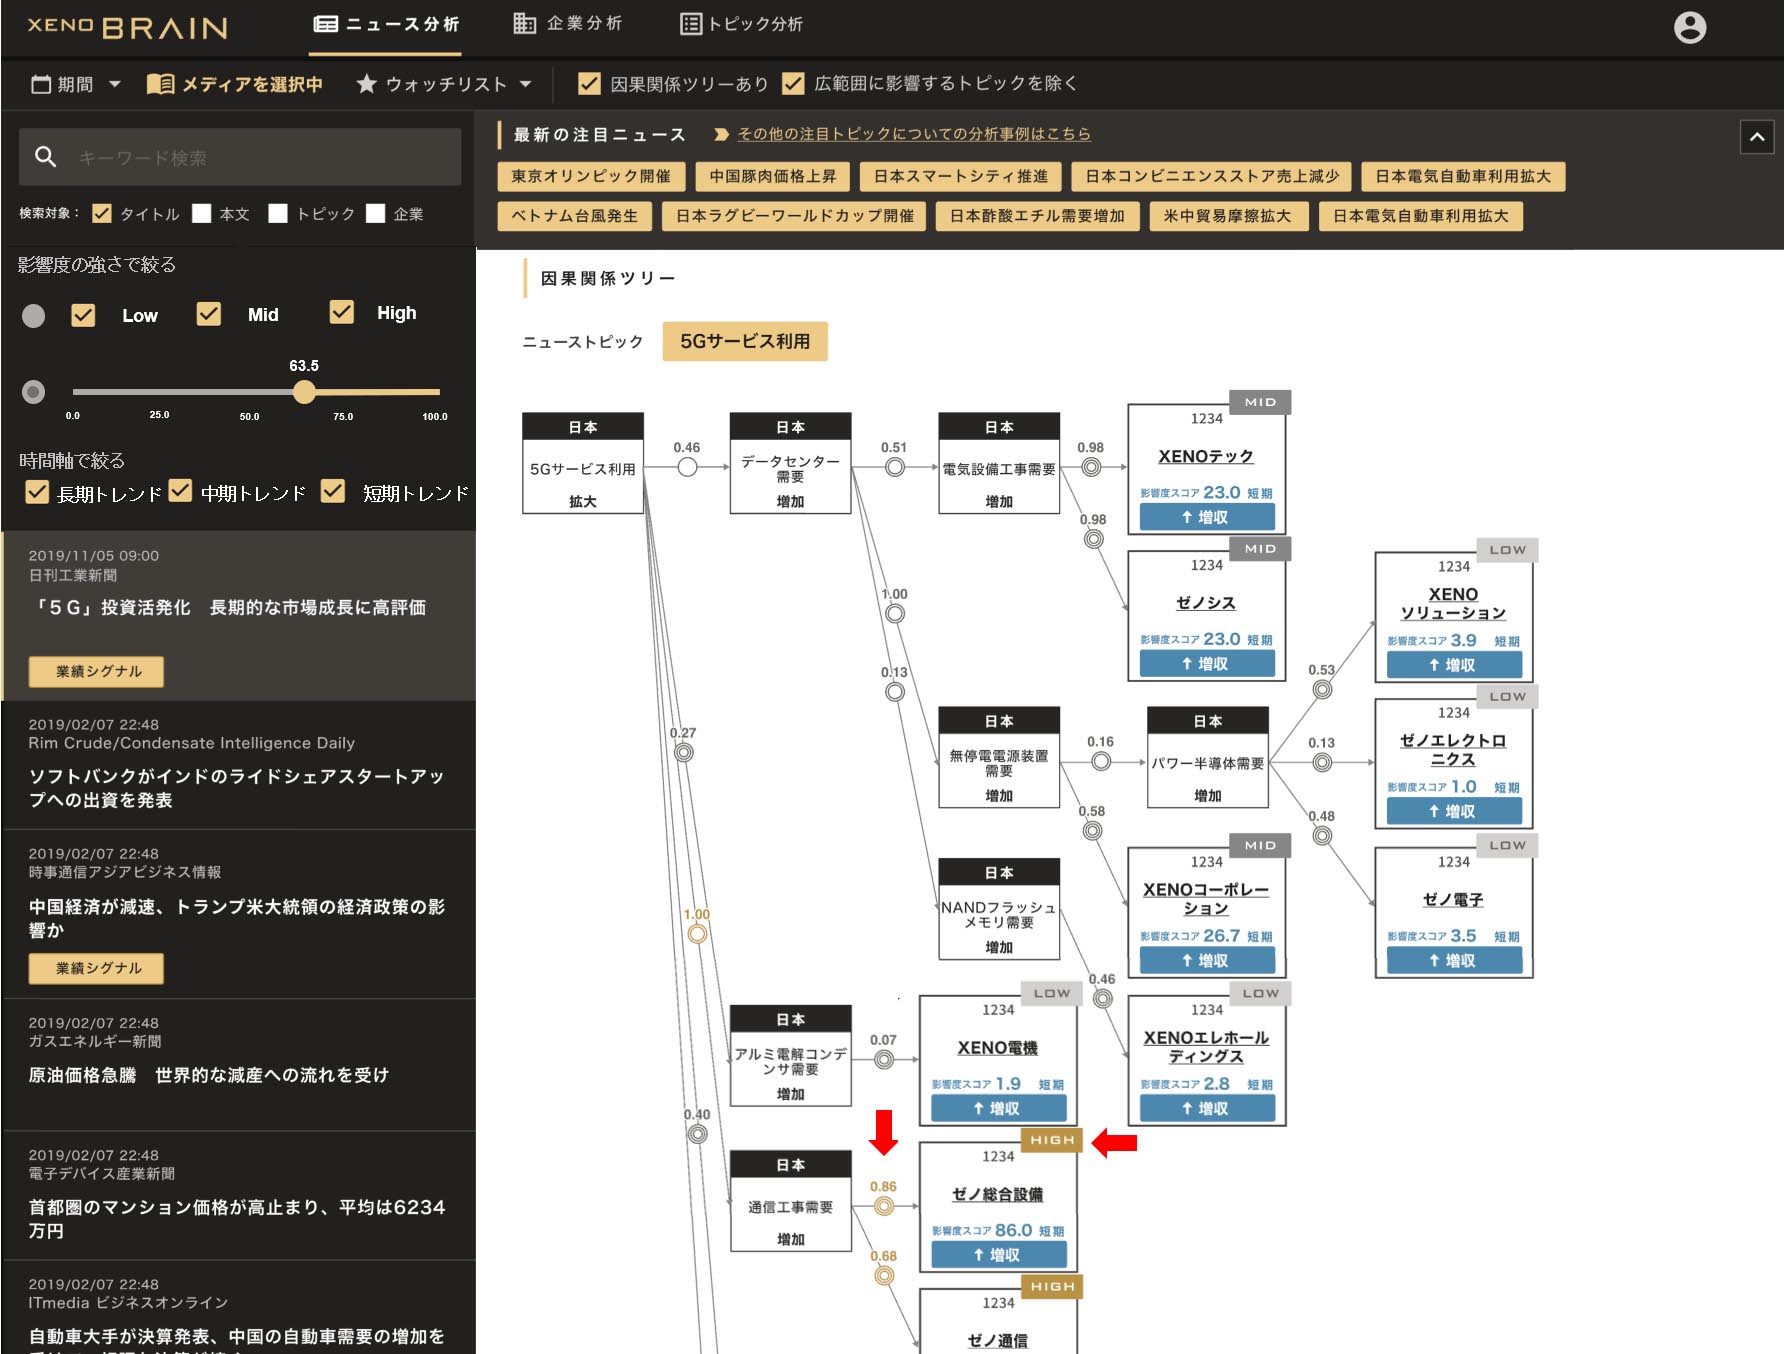Click the impact slider handle at 63.5
Viewport: 1785px width, 1354px height.
pyautogui.click(x=304, y=392)
